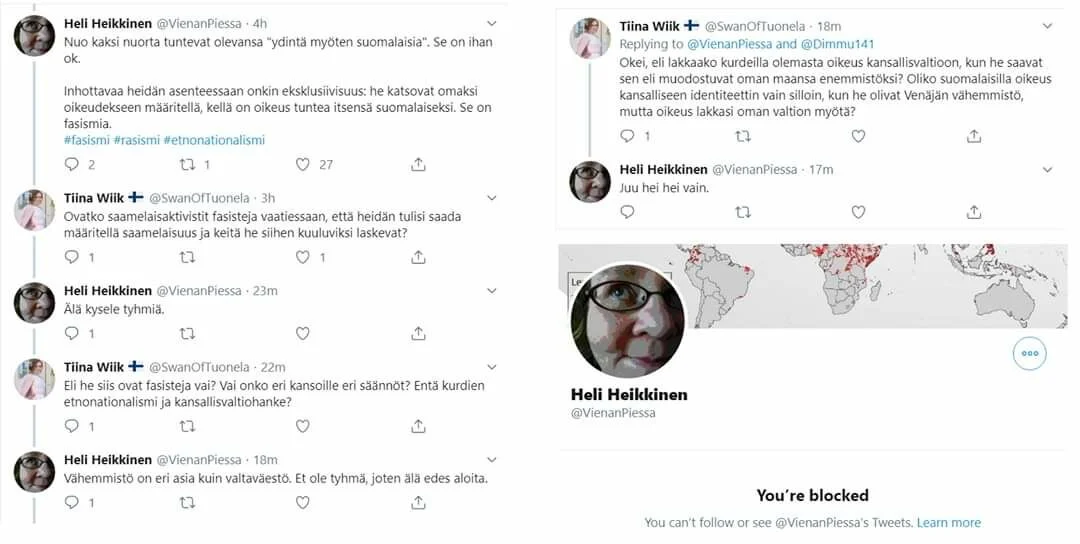Reply to the 'Vähemmistö on eri asia' tweet

click(x=72, y=503)
